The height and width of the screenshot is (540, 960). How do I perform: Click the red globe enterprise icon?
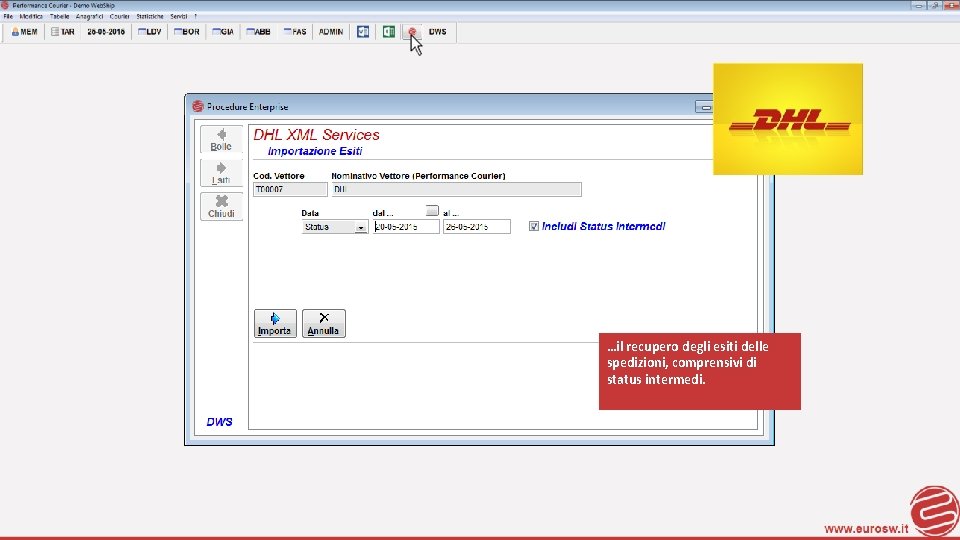pos(412,32)
